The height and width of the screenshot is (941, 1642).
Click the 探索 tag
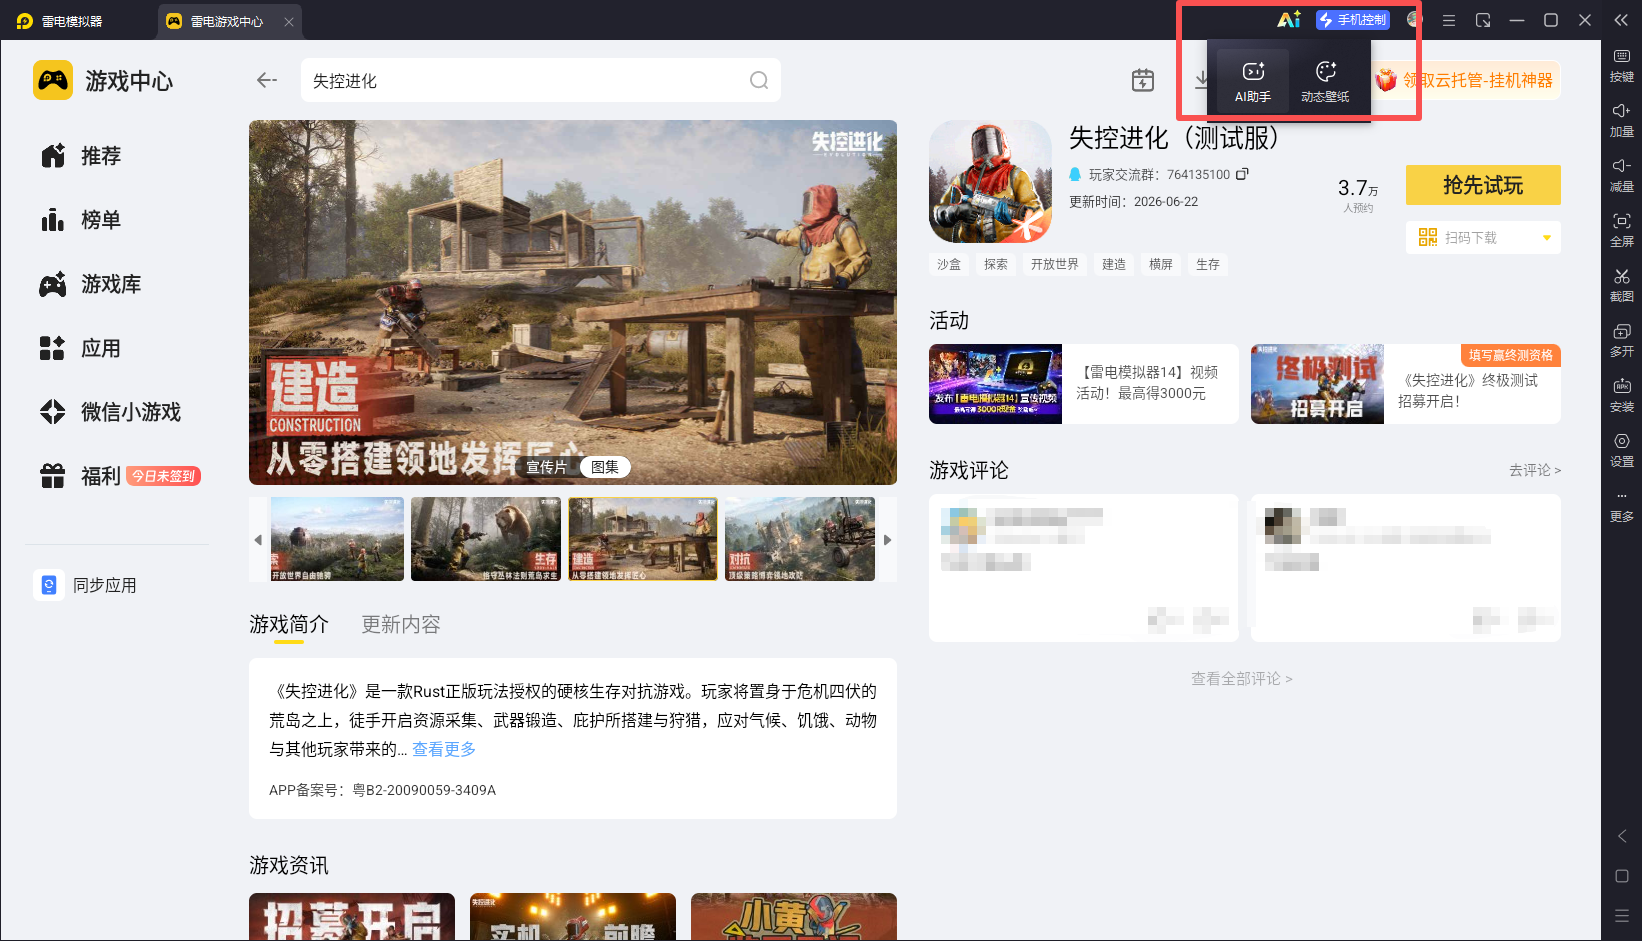coord(996,264)
